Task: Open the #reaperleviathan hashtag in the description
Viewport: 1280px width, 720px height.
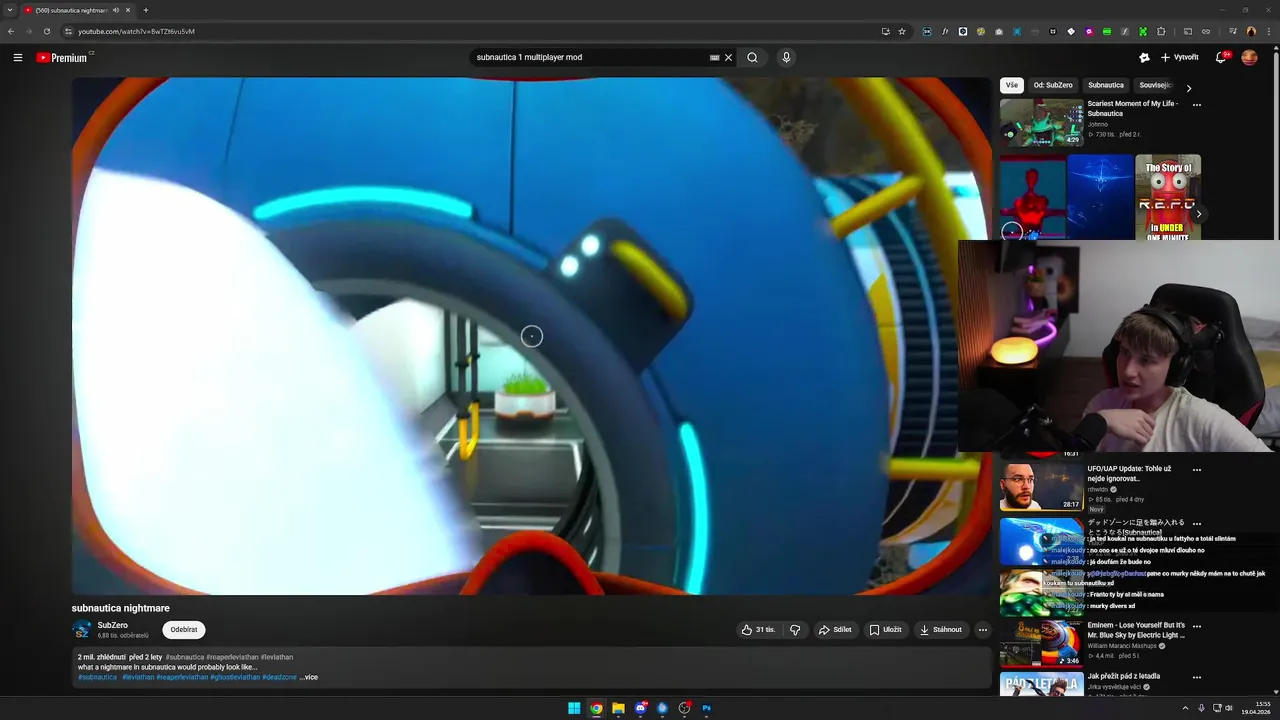Action: pyautogui.click(x=182, y=677)
